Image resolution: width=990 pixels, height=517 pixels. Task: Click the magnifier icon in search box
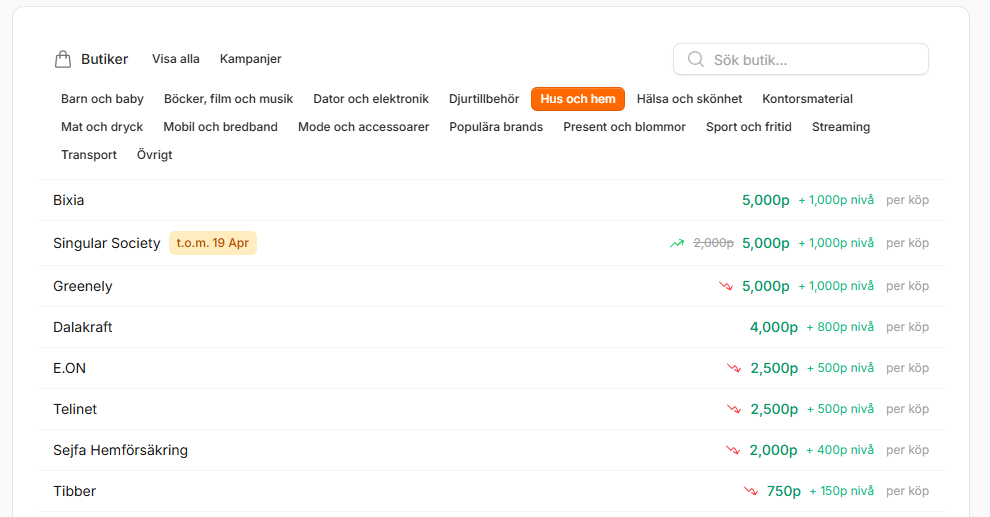click(696, 59)
